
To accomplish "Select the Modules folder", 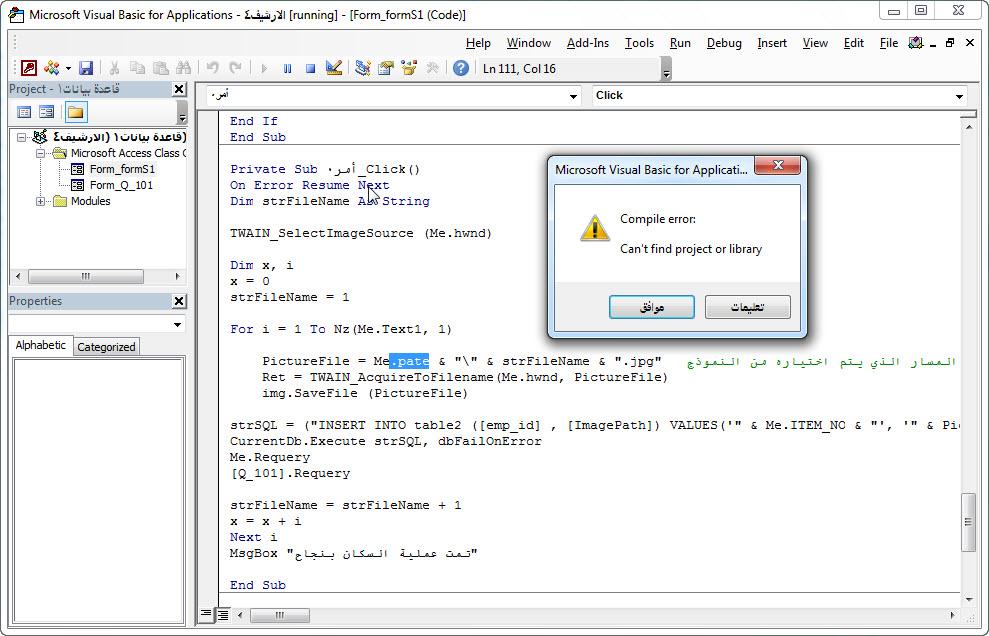I will coord(90,201).
